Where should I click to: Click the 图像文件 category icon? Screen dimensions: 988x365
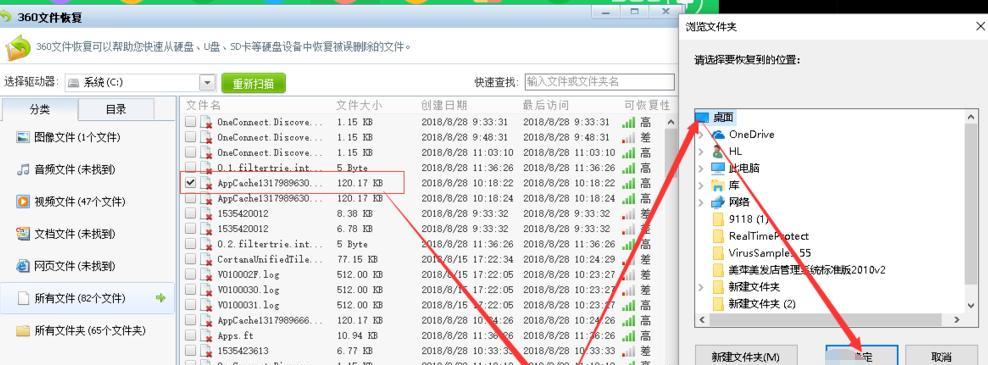click(x=23, y=137)
